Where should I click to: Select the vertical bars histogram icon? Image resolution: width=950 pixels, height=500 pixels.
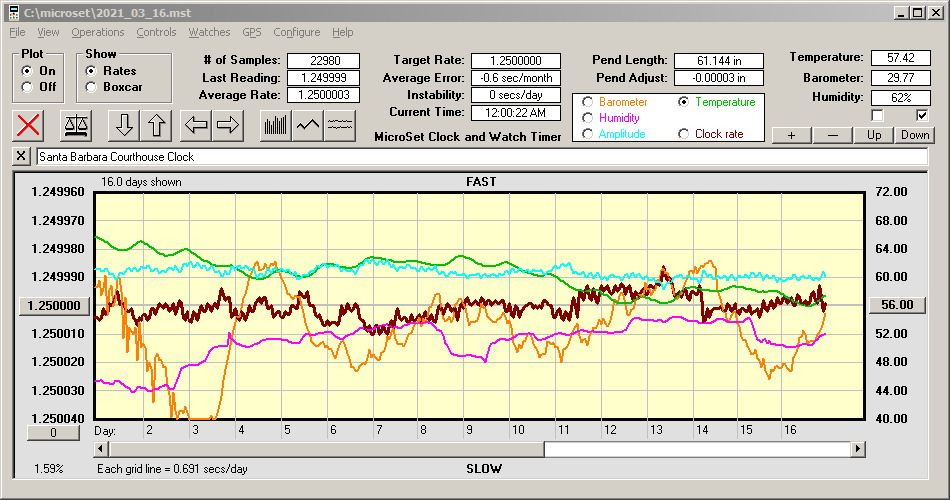pos(275,125)
